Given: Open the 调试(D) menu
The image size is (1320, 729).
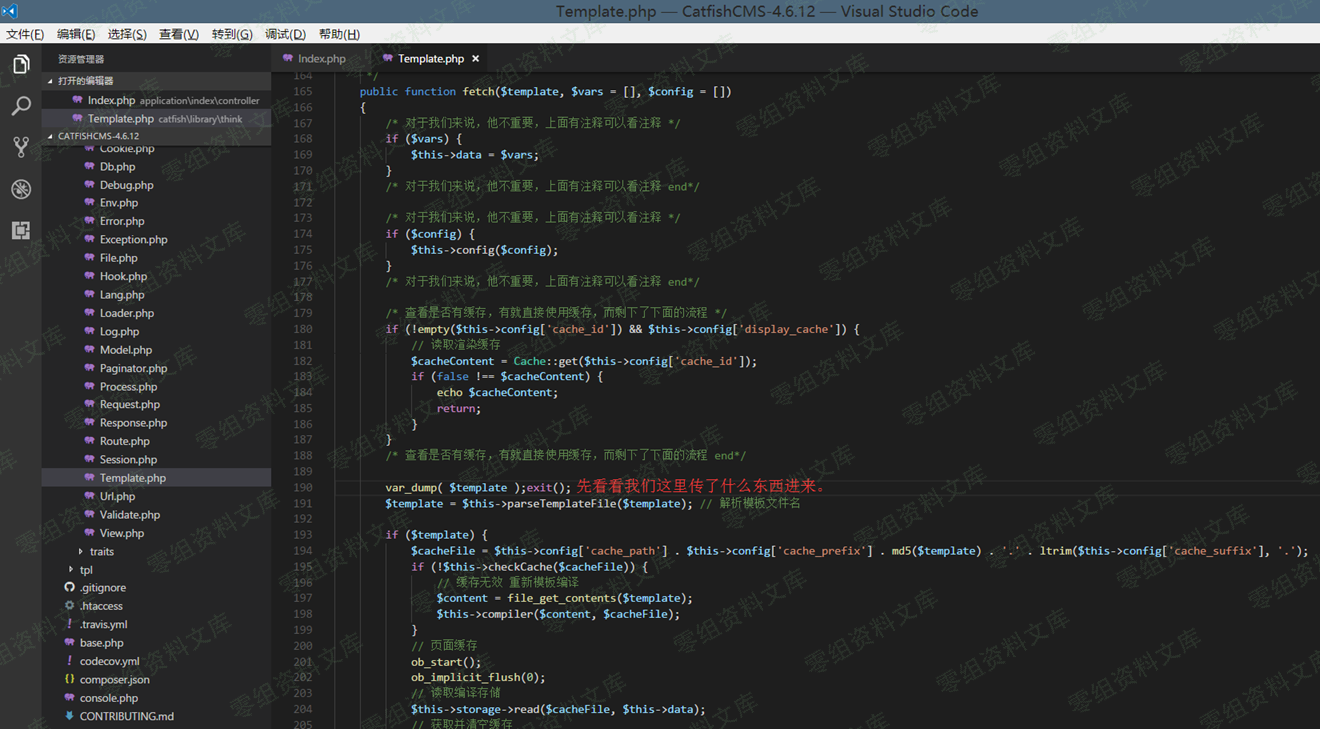Looking at the screenshot, I should tap(285, 34).
